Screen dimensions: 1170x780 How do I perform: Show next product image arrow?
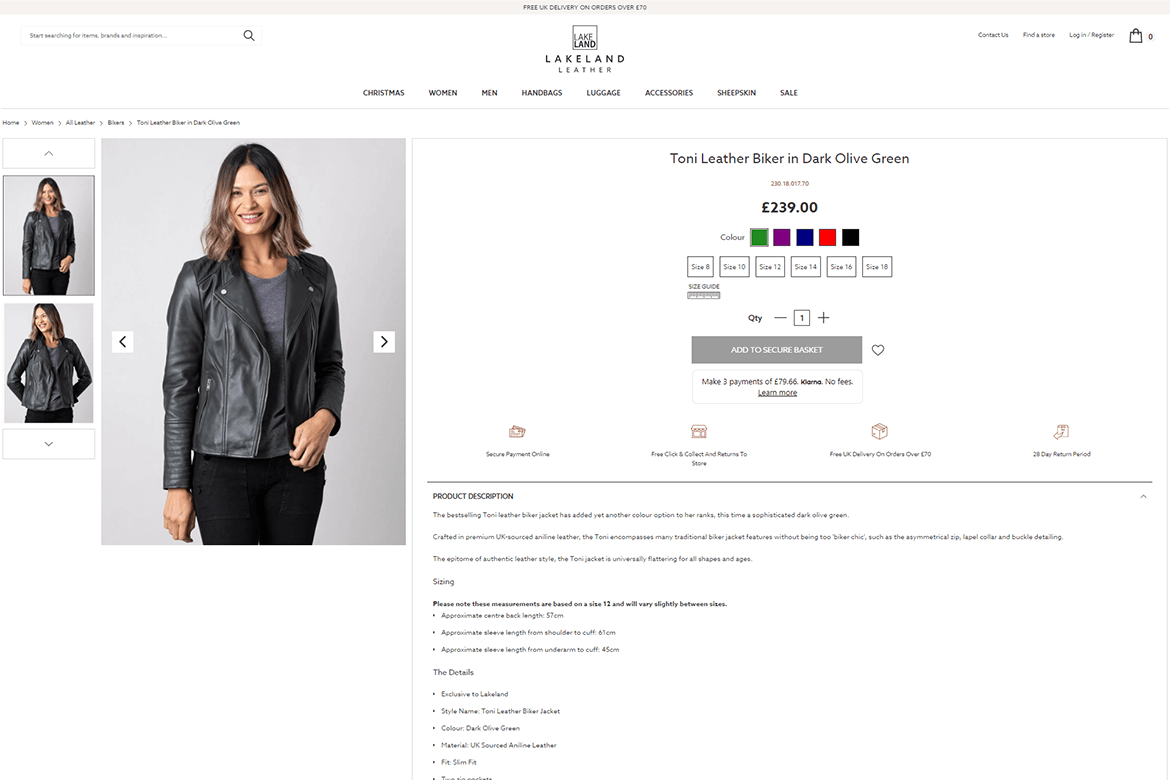tap(384, 342)
